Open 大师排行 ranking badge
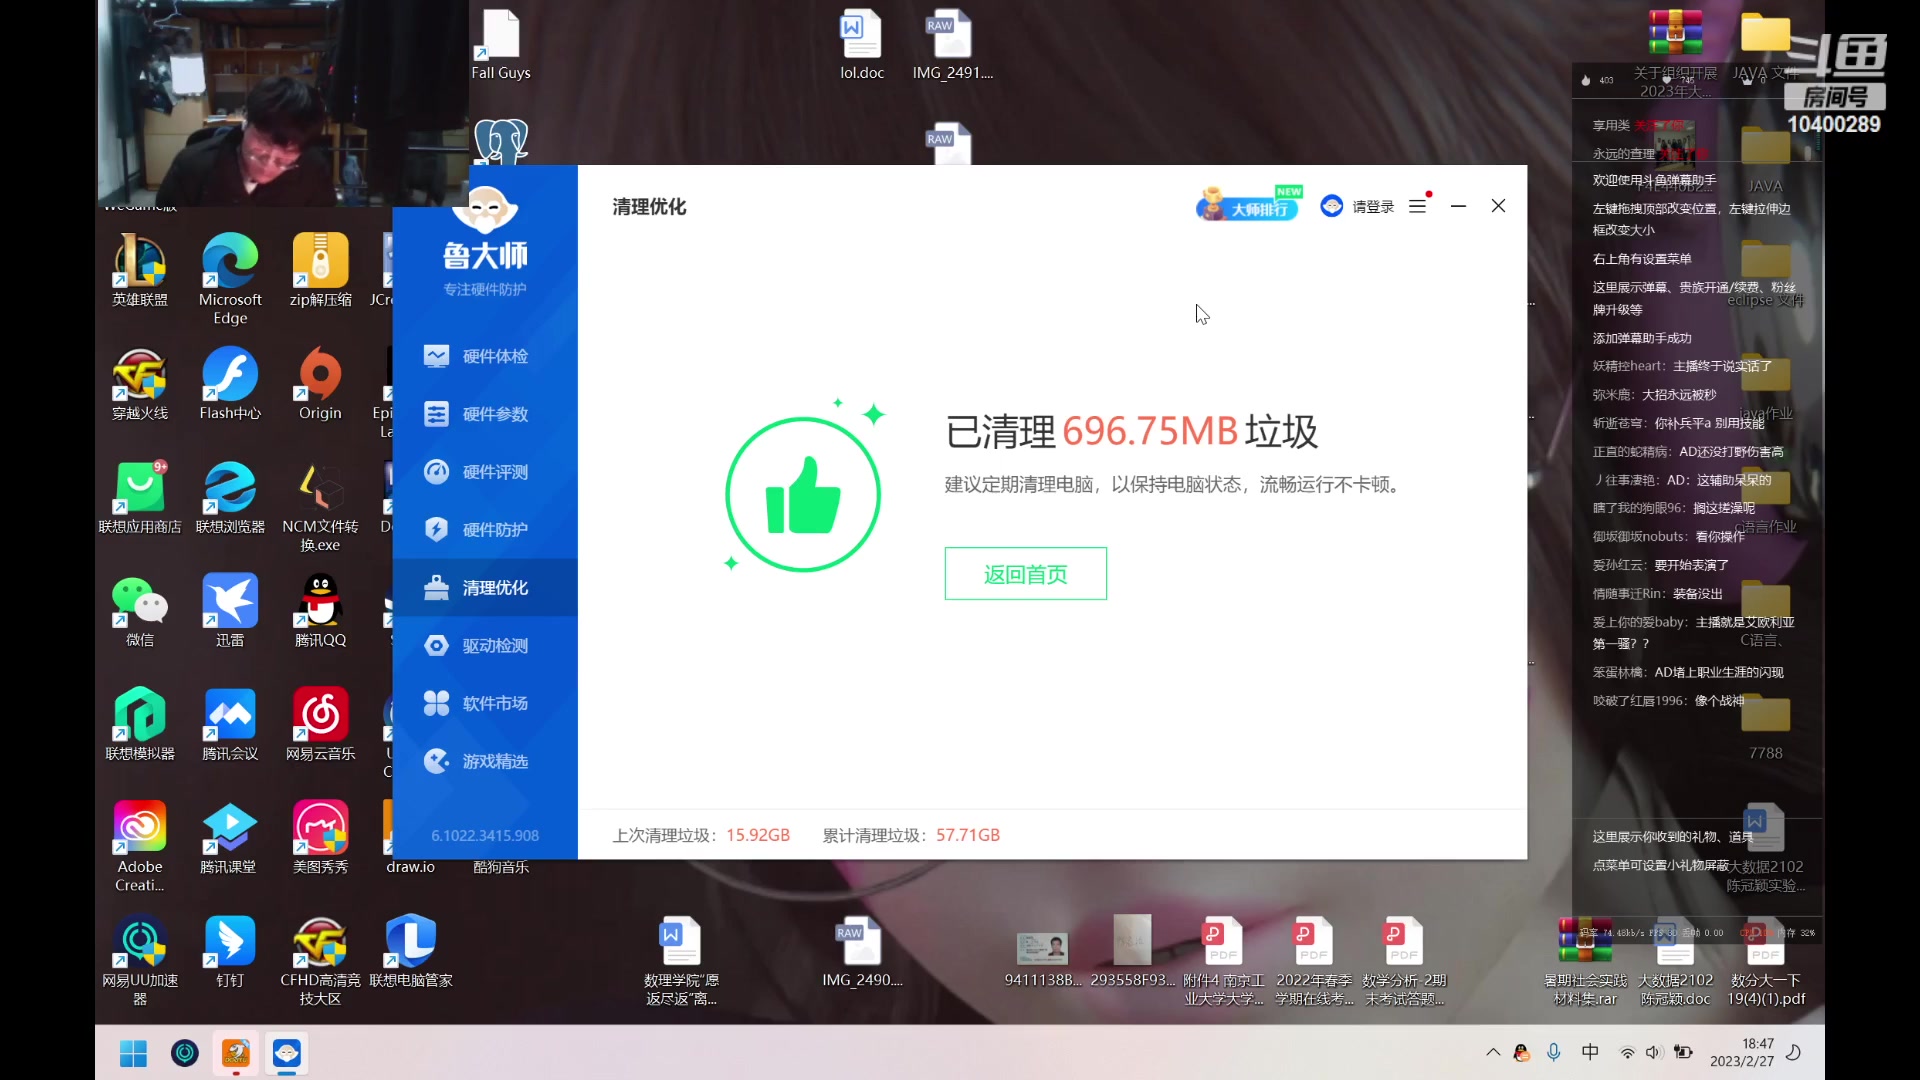This screenshot has width=1920, height=1080. point(1249,204)
